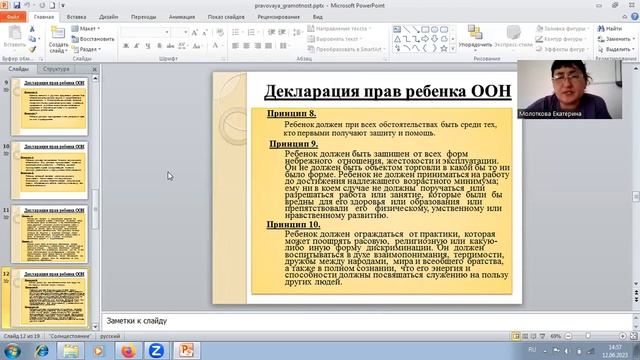Open the font name combo box
This screenshot has height=360, width=640.
pos(145,32)
